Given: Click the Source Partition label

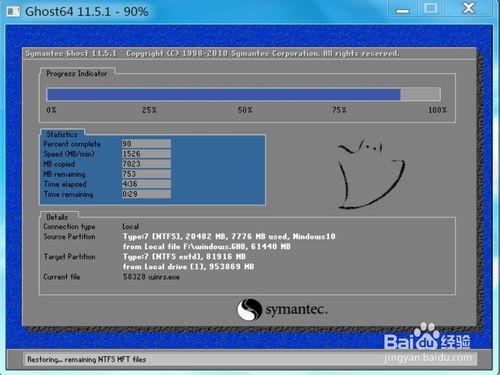Looking at the screenshot, I should pos(69,236).
